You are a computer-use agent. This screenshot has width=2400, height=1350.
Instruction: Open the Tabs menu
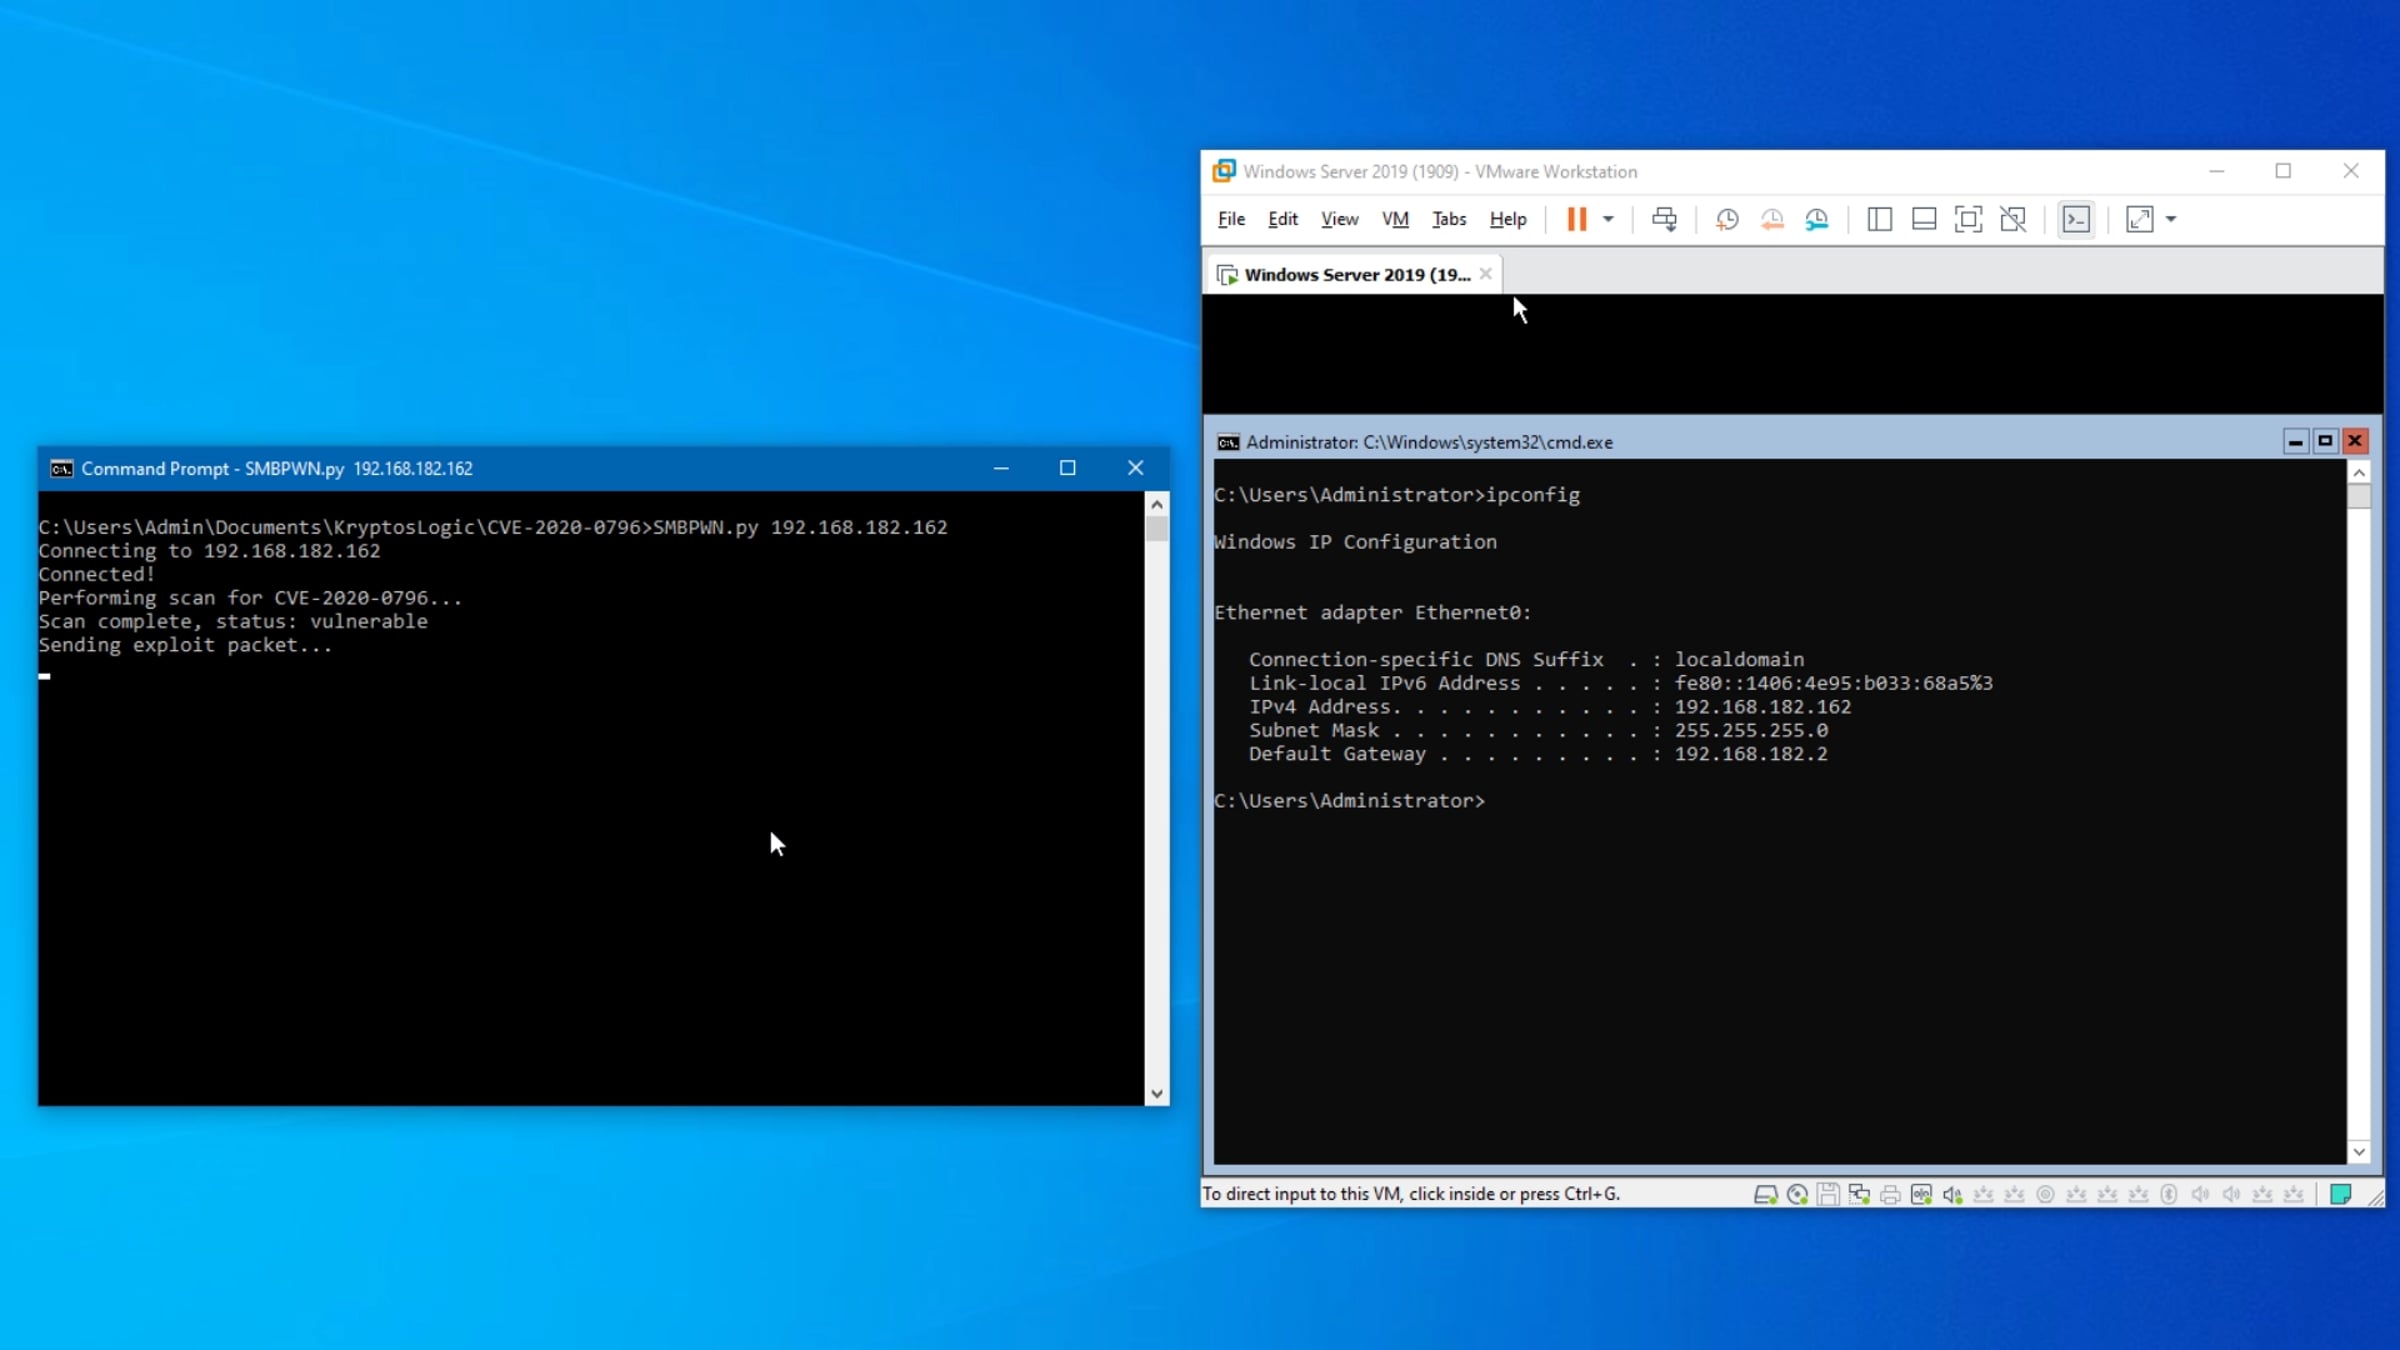(1449, 219)
